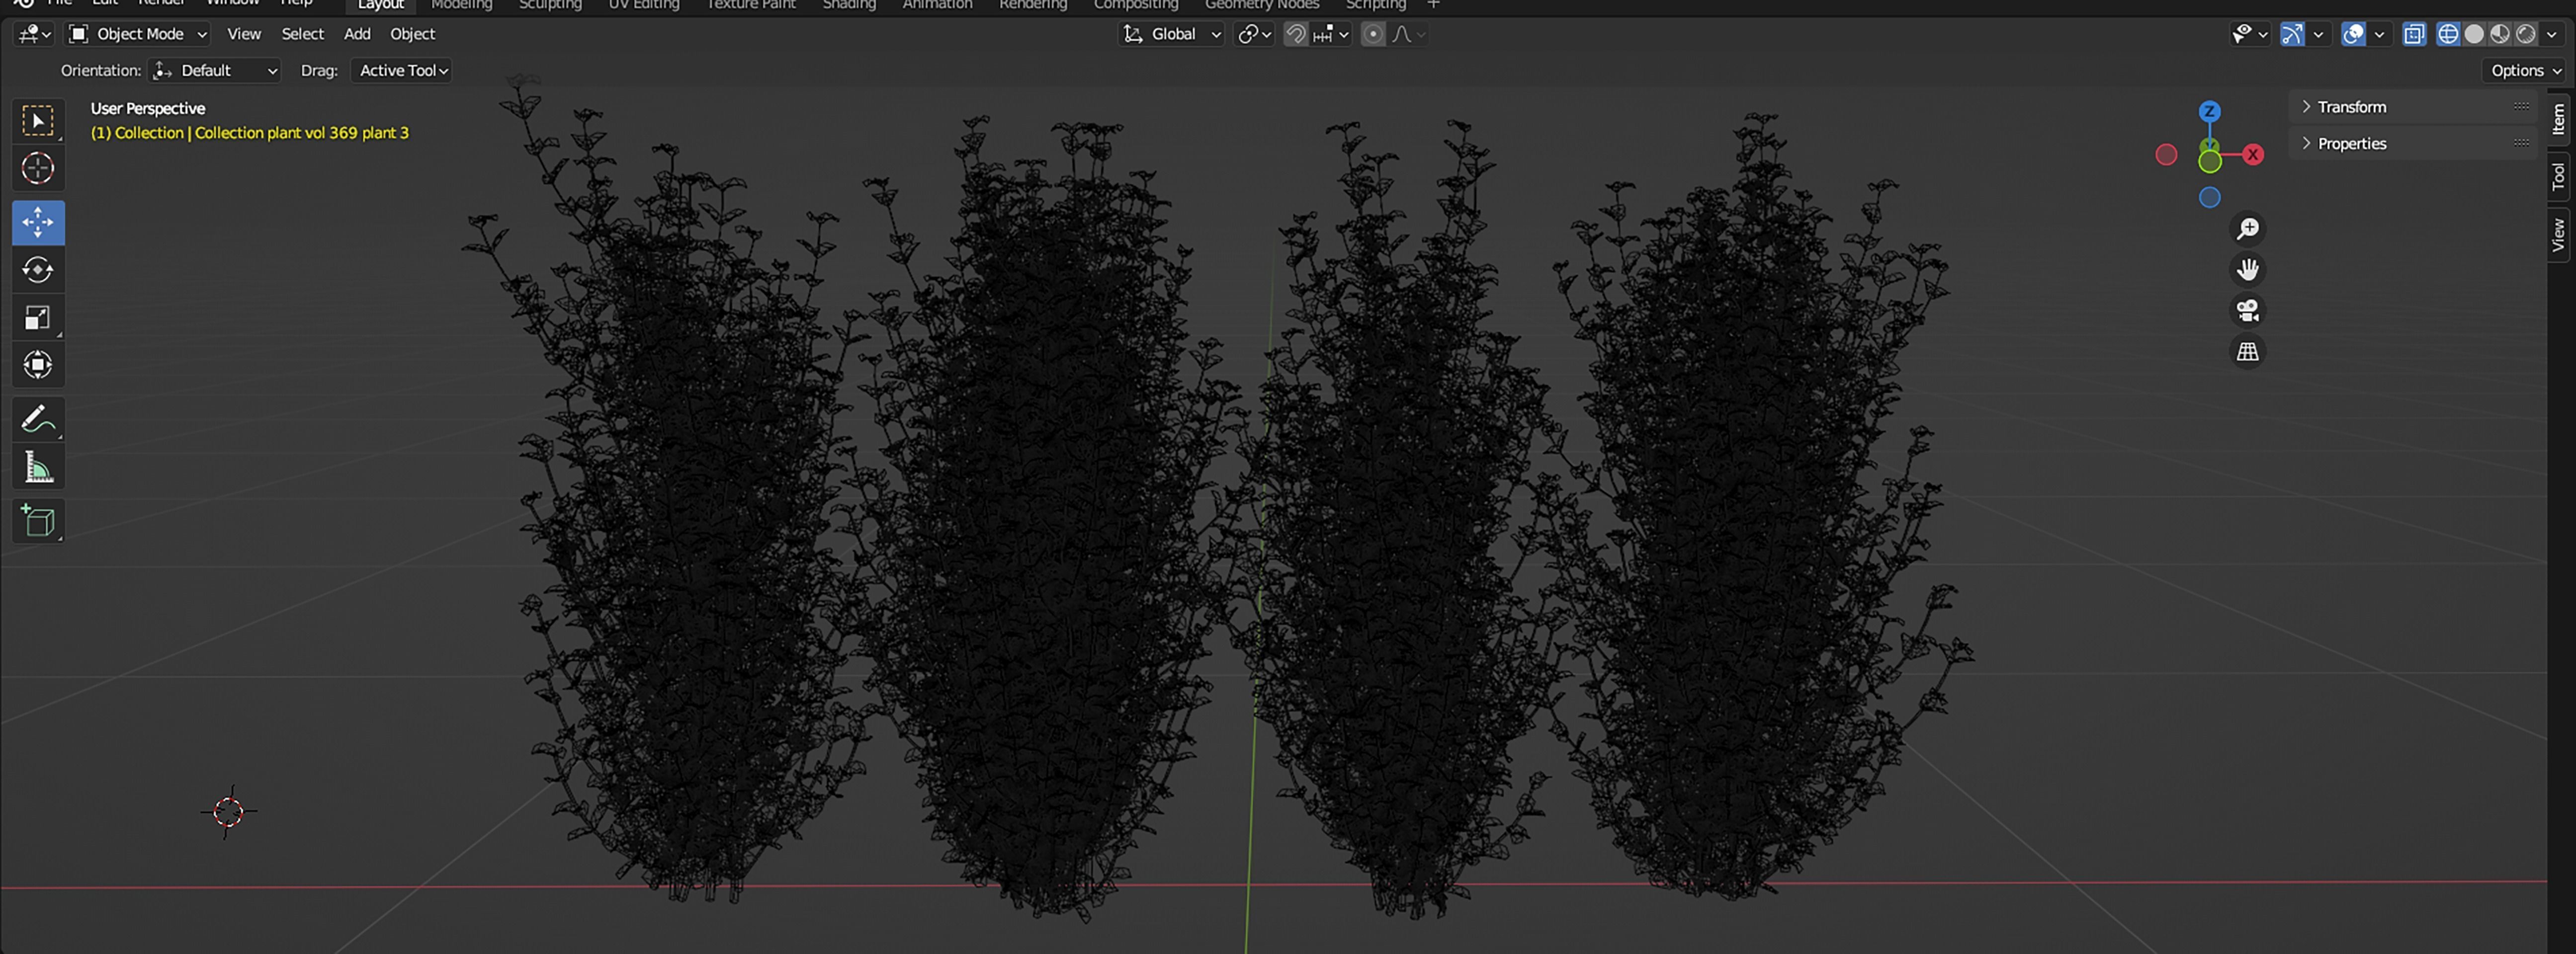Switch to the Geometry Nodes workspace tab
Image resolution: width=2576 pixels, height=954 pixels.
point(1262,5)
